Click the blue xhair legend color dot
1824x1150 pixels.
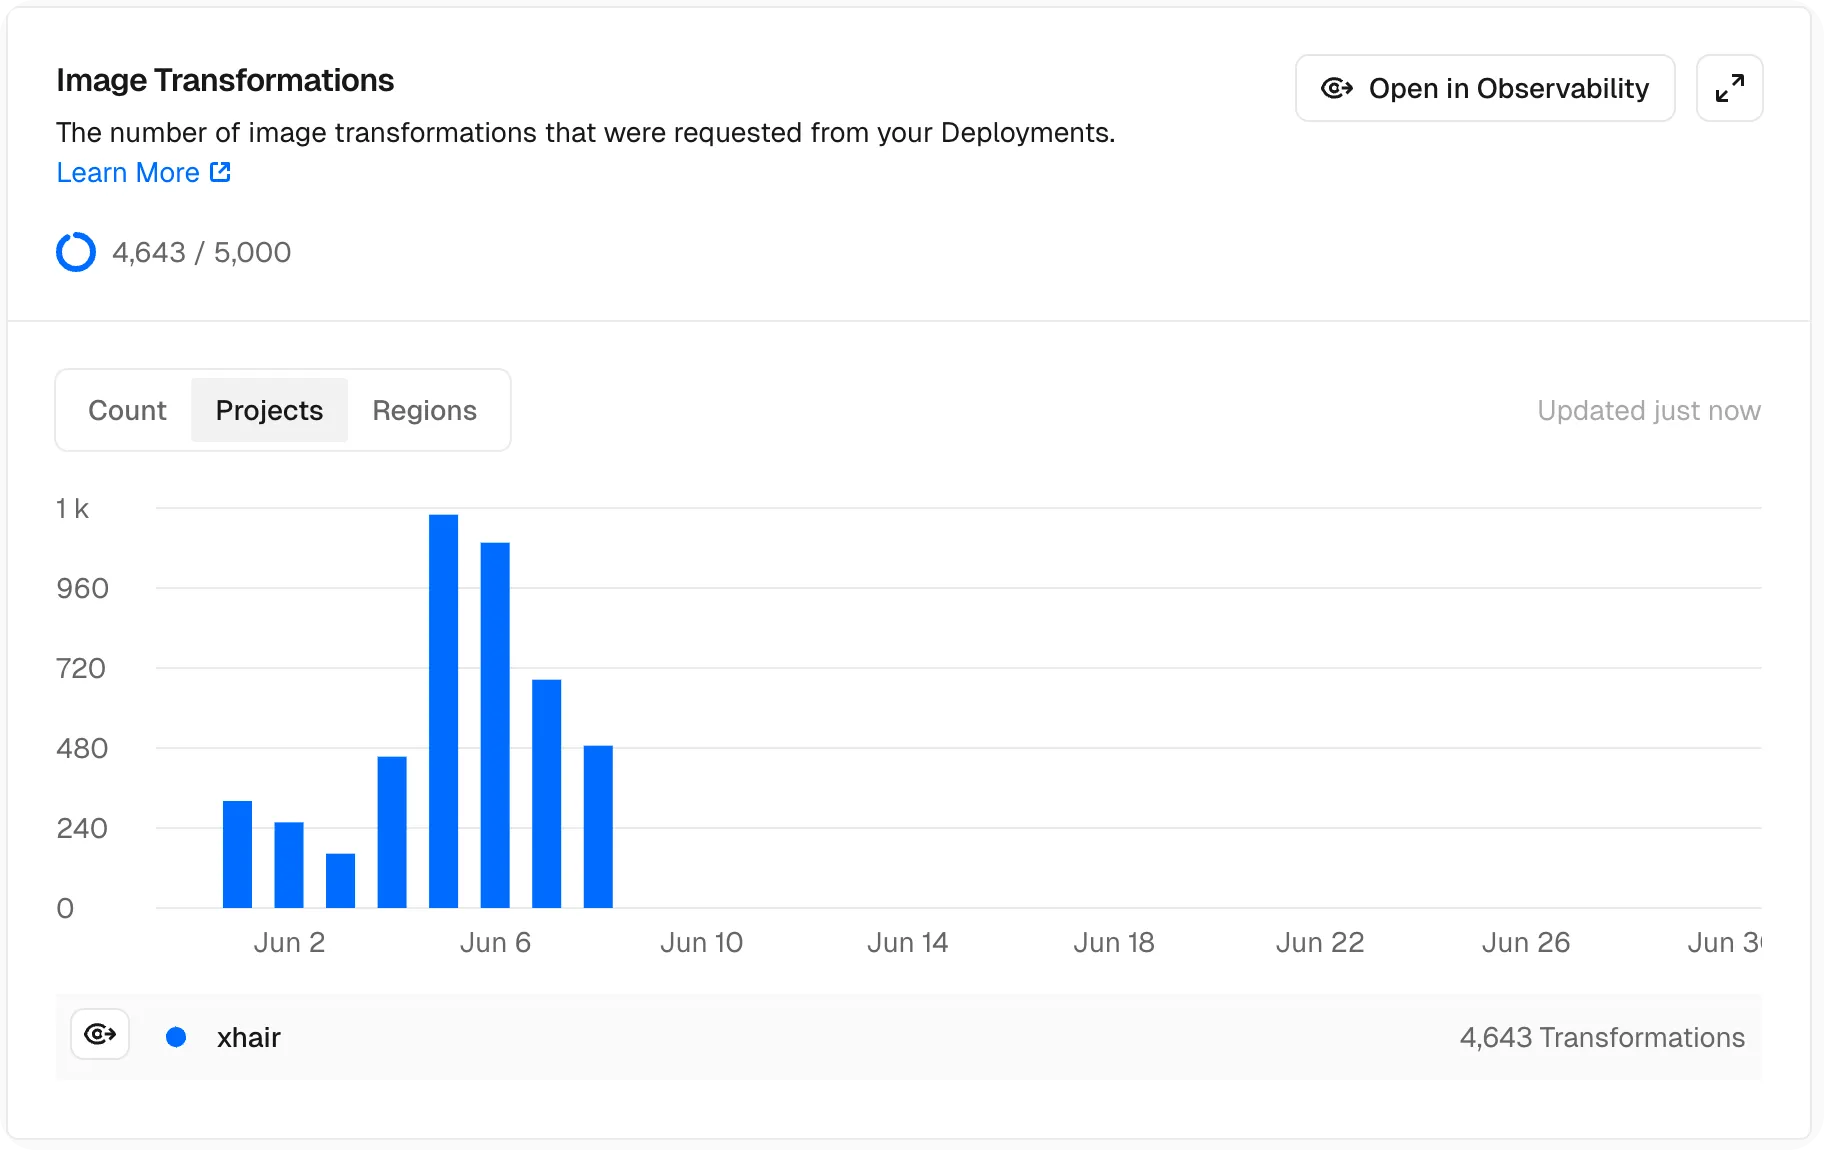point(176,1037)
